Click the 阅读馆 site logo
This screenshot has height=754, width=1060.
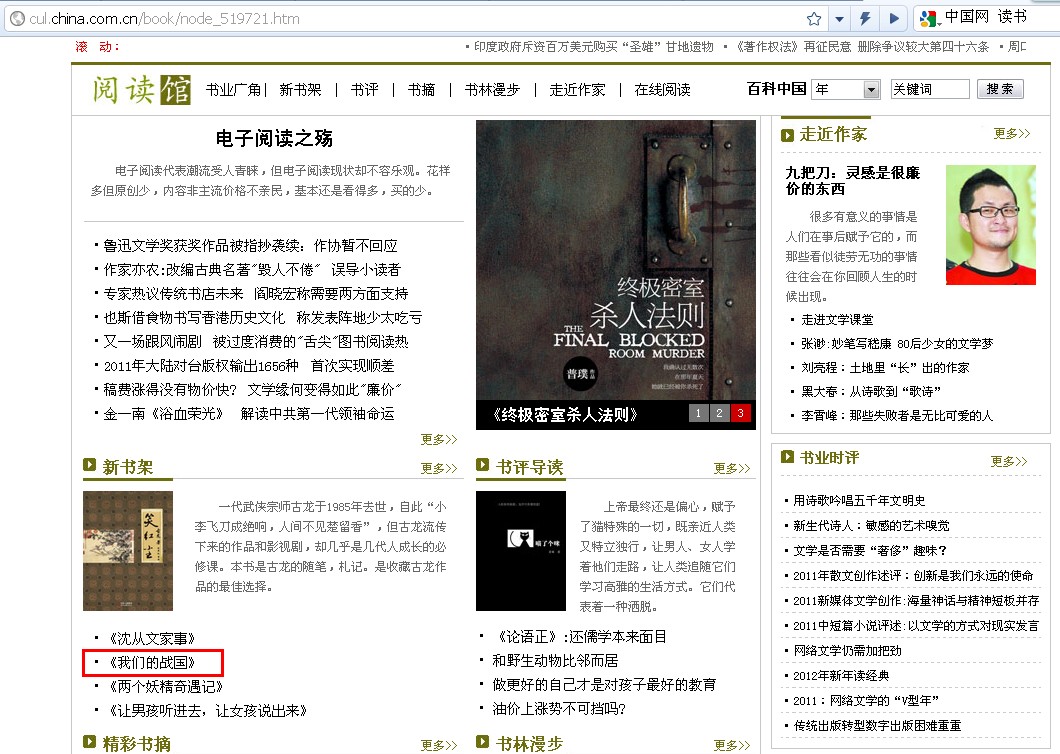[x=142, y=89]
